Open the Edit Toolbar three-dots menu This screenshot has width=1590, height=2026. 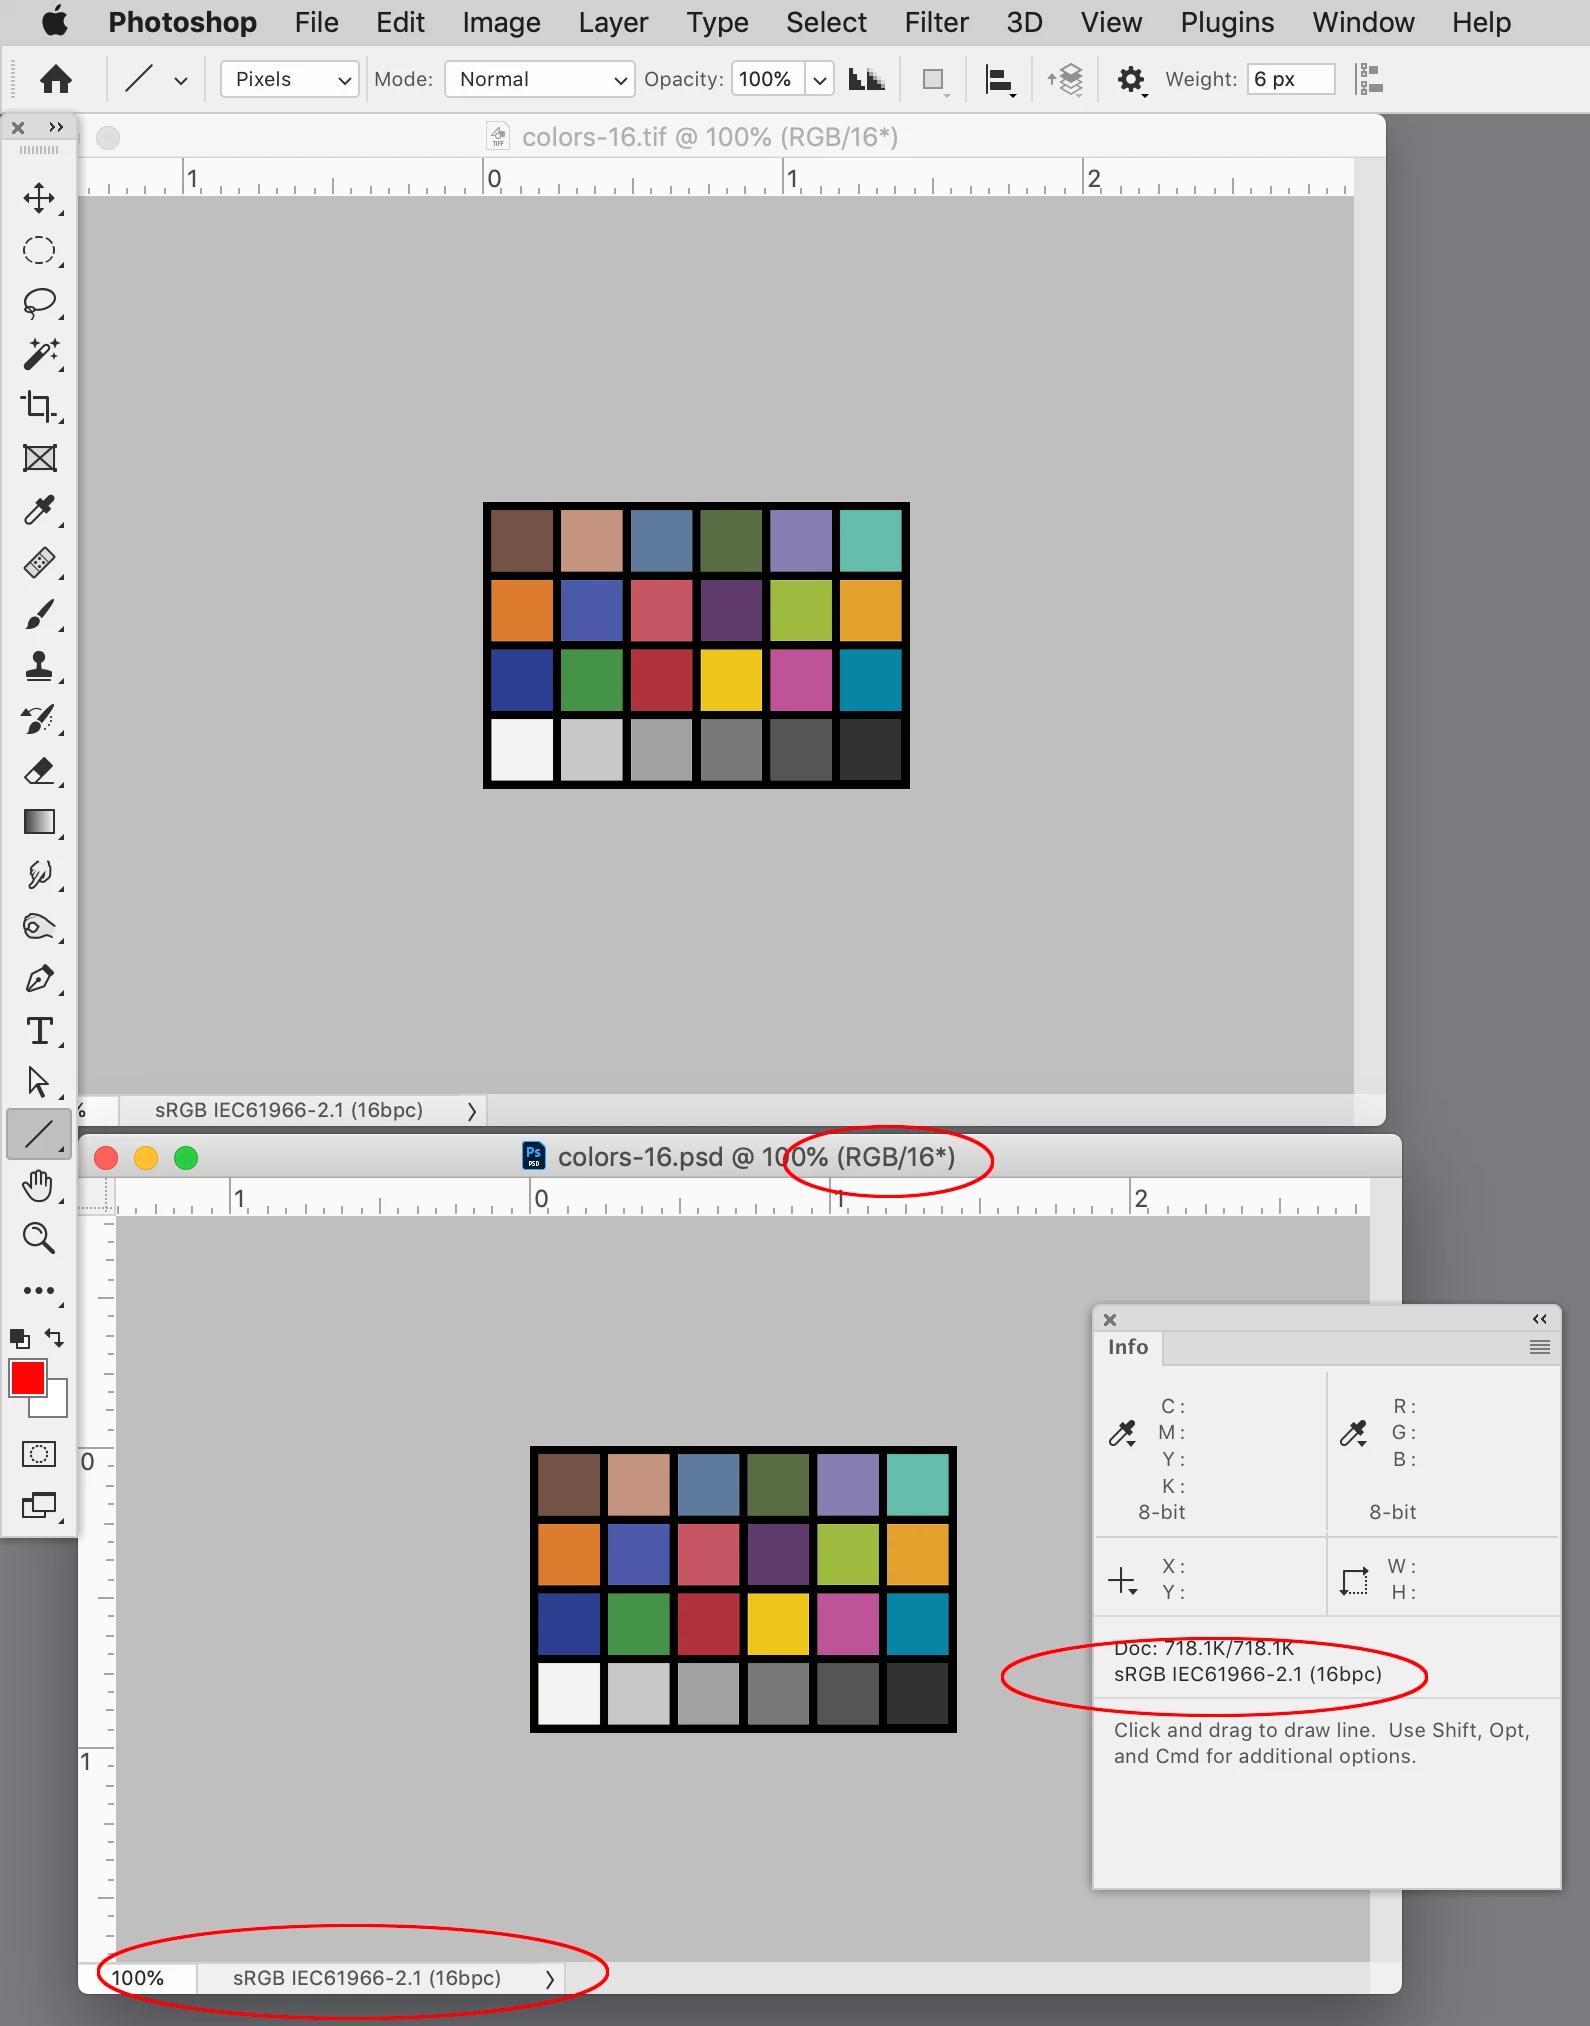coord(39,1290)
